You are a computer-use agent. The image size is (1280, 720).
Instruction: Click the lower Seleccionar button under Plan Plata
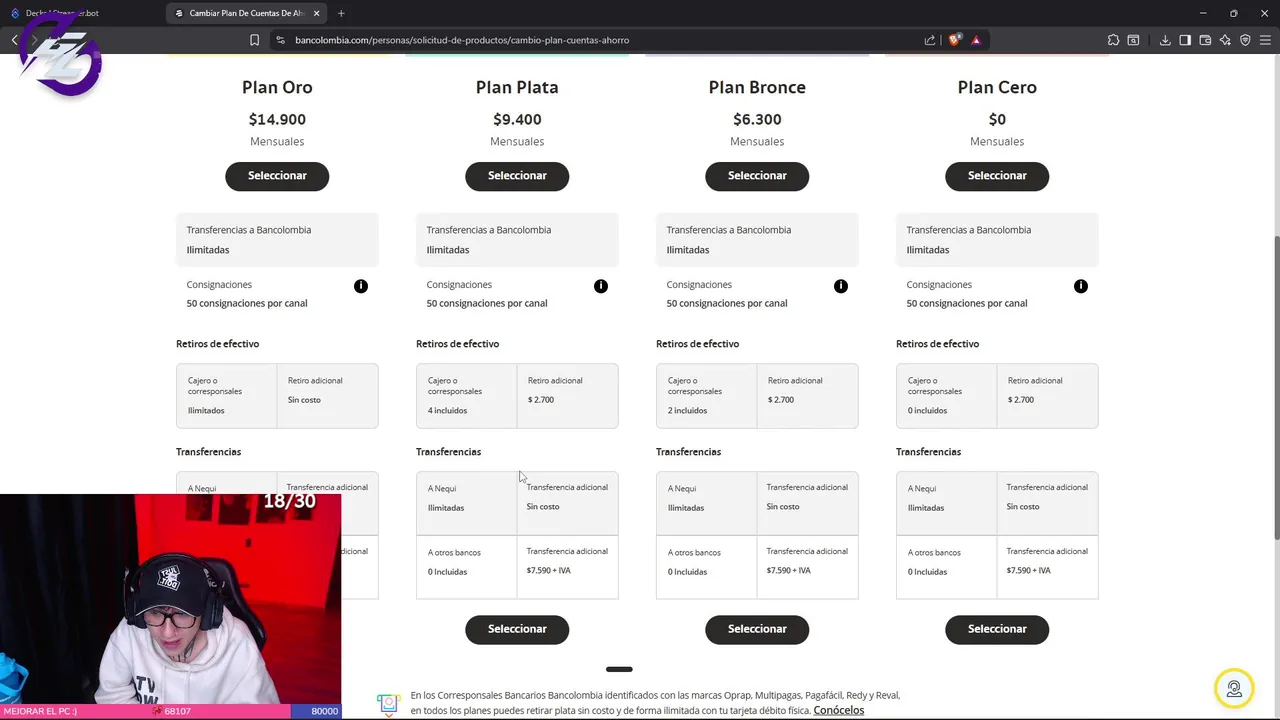pos(517,629)
